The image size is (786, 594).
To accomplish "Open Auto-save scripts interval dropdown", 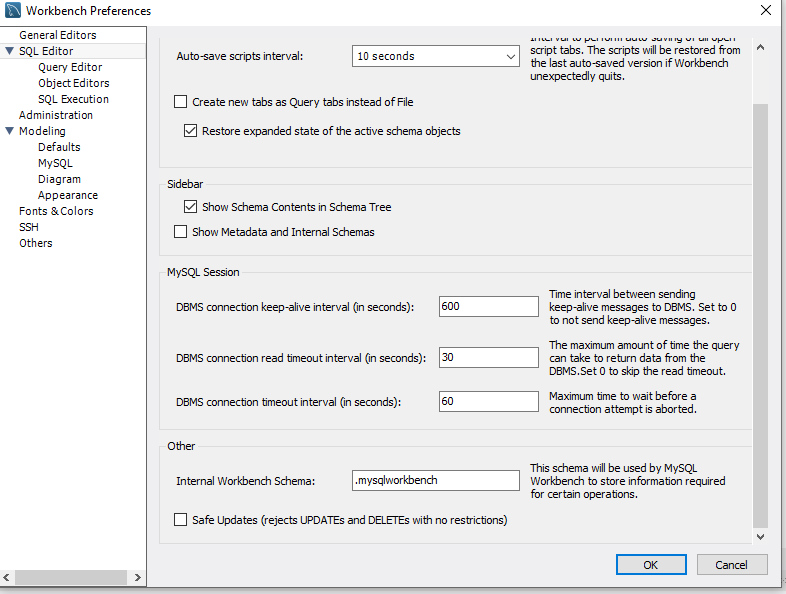I will click(x=436, y=56).
